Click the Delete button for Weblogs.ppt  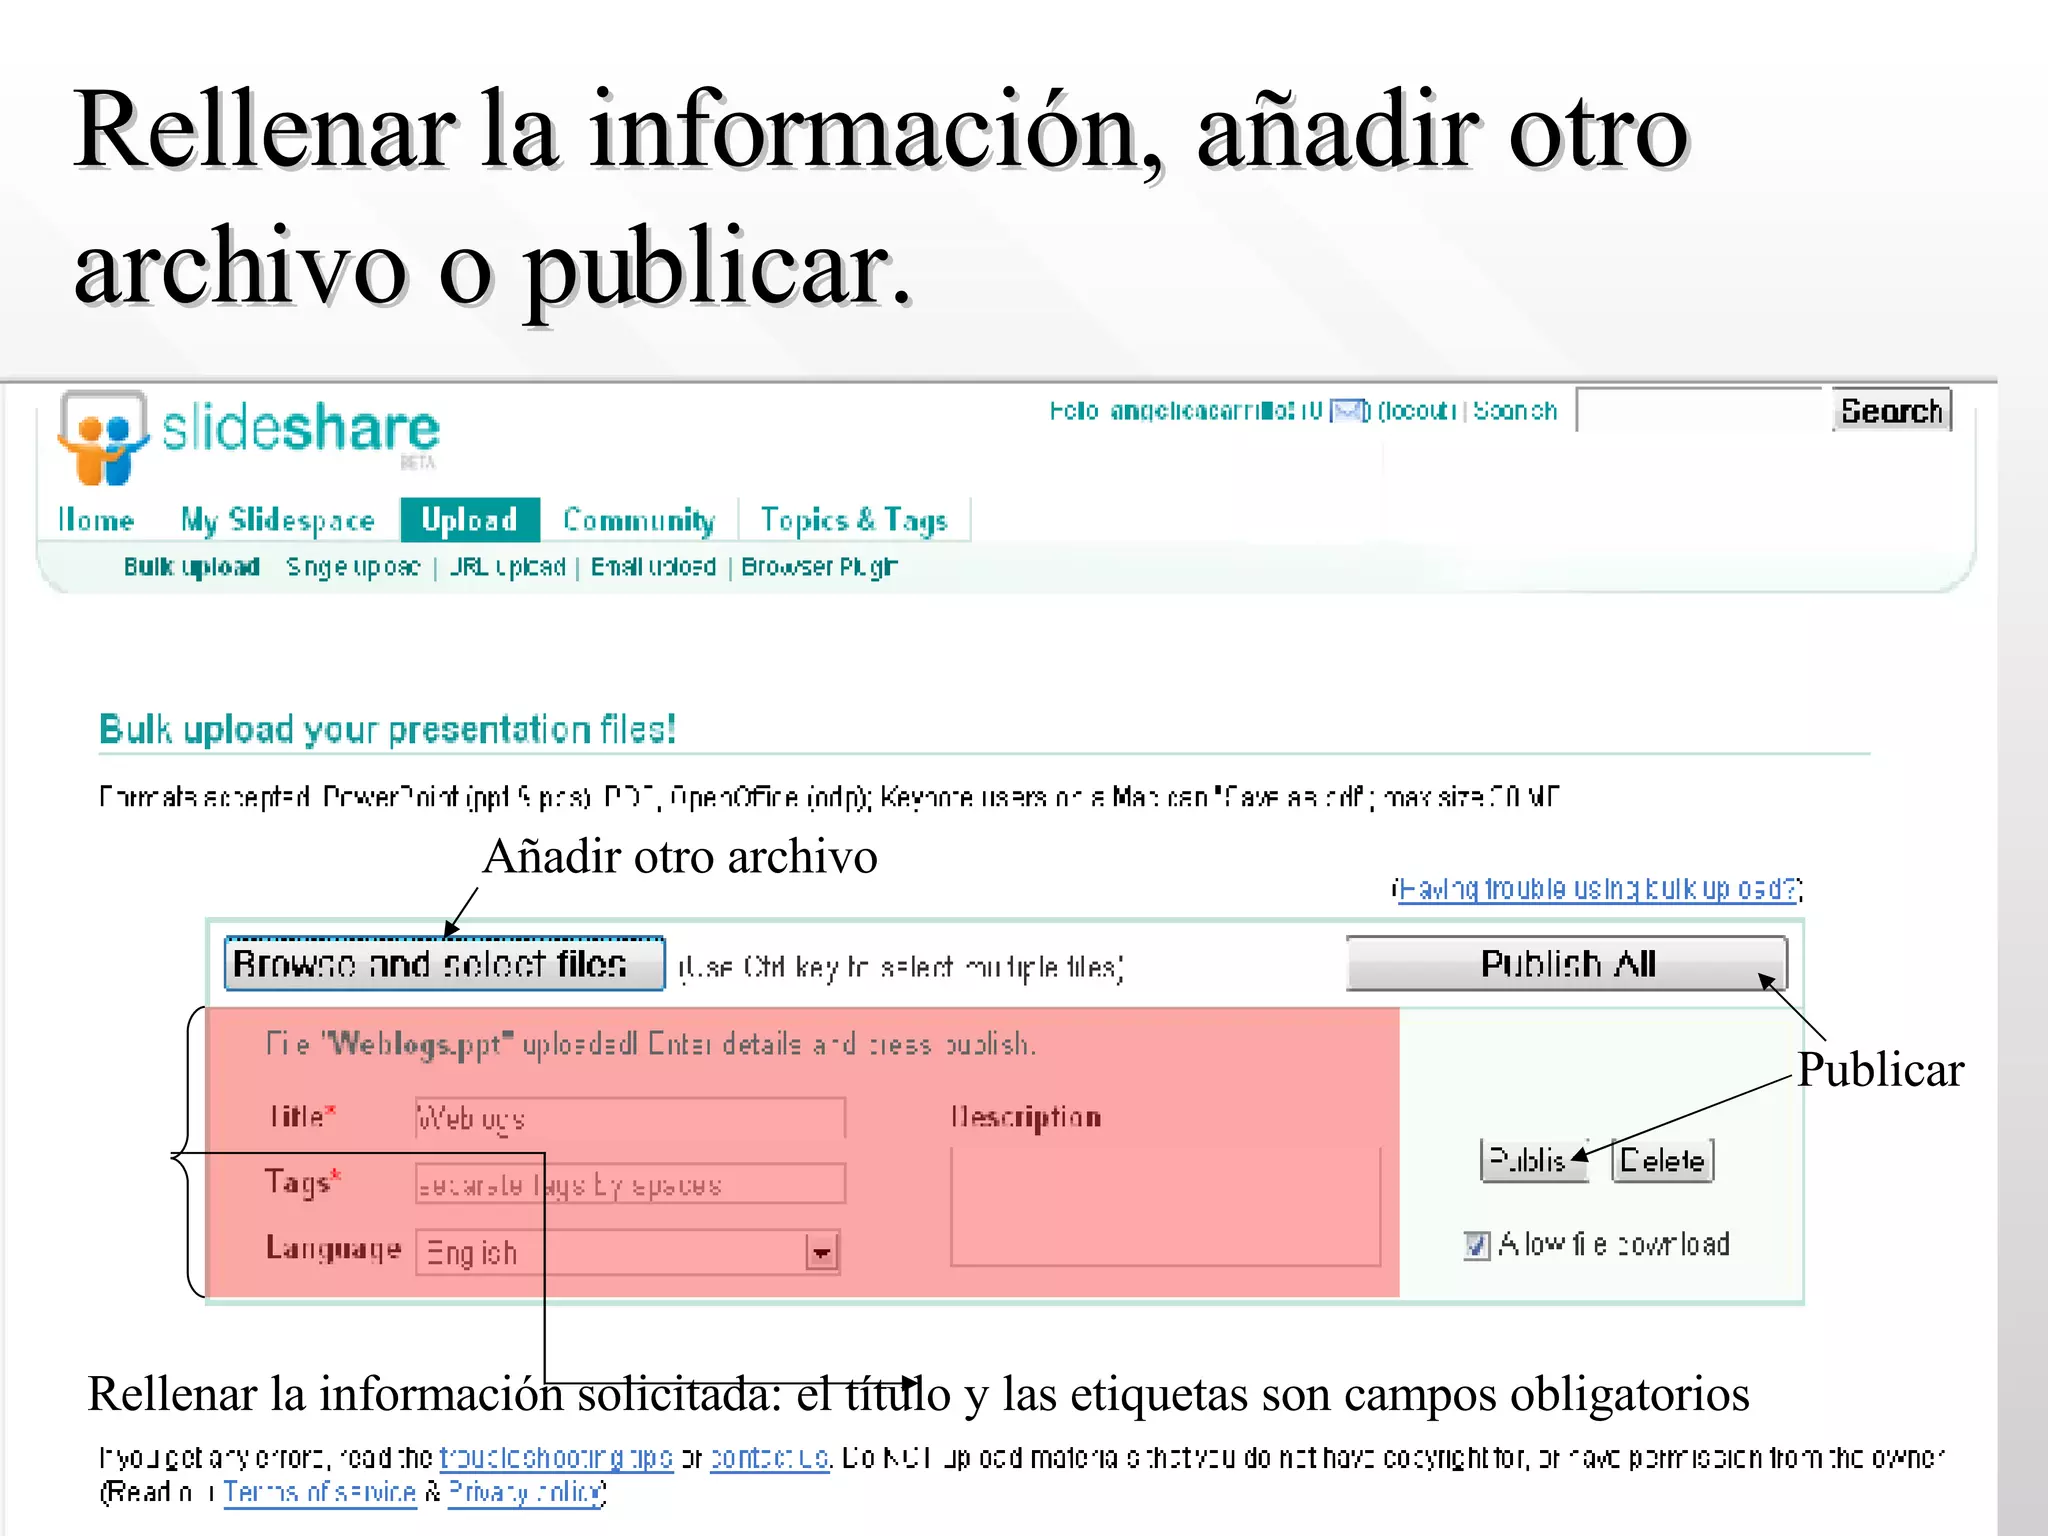pos(1663,1160)
